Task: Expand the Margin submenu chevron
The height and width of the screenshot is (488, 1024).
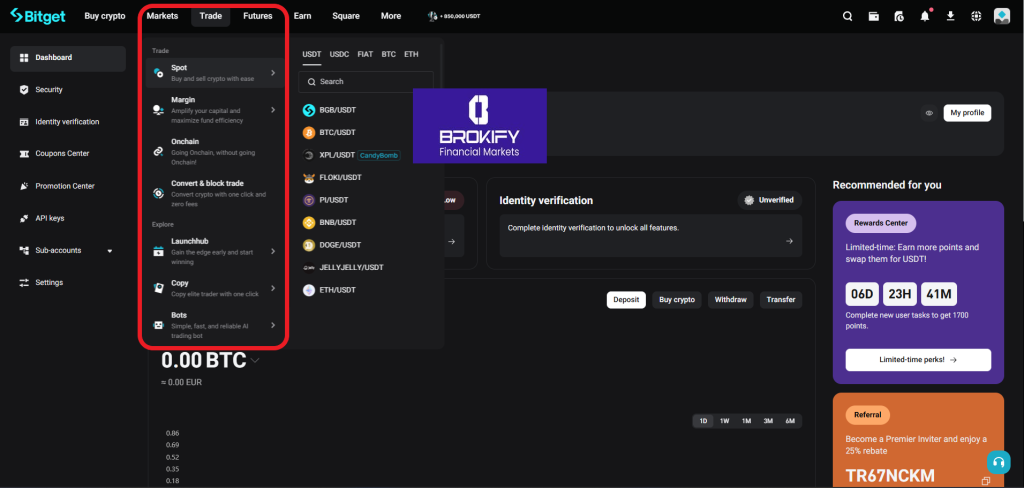Action: 273,110
